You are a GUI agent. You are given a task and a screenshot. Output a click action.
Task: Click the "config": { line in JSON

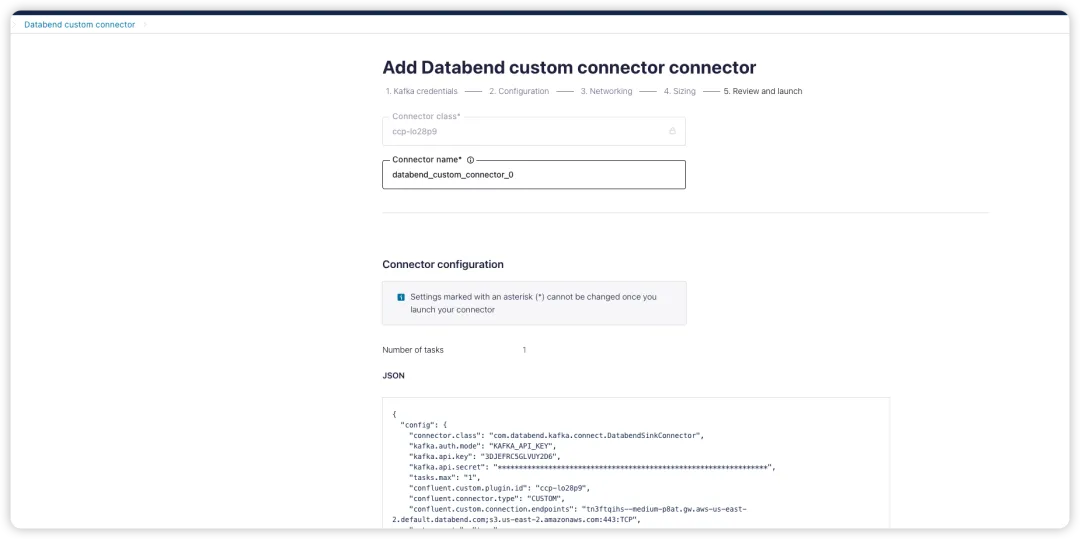[x=424, y=425]
